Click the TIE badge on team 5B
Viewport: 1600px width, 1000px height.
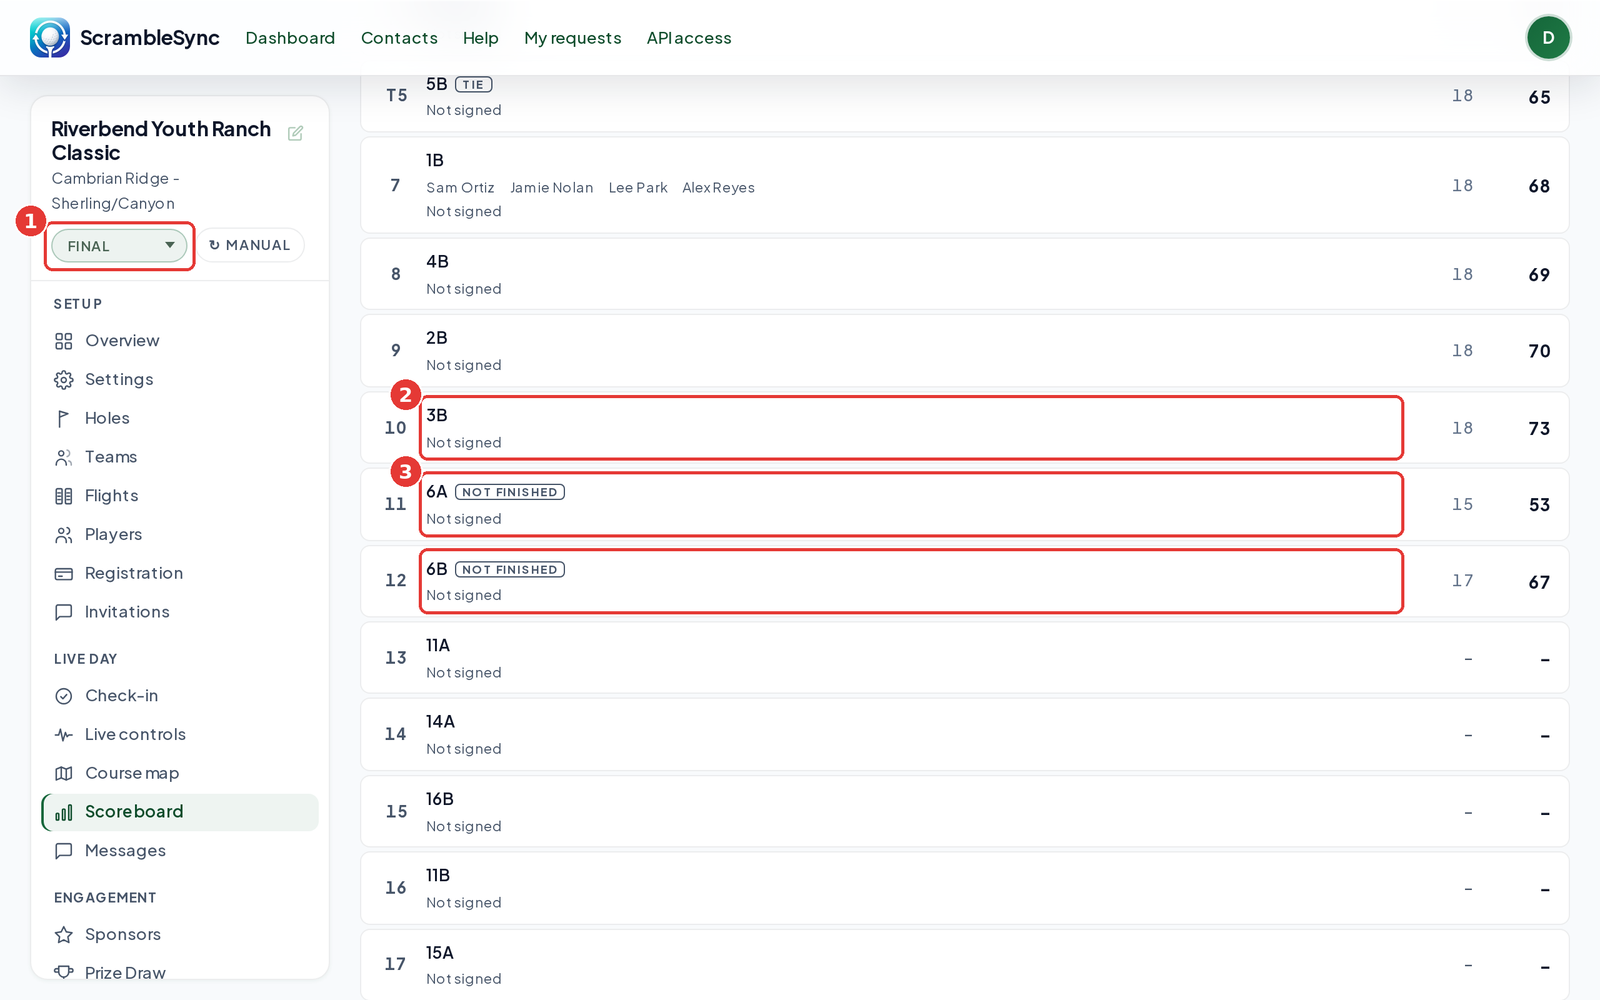pyautogui.click(x=473, y=85)
